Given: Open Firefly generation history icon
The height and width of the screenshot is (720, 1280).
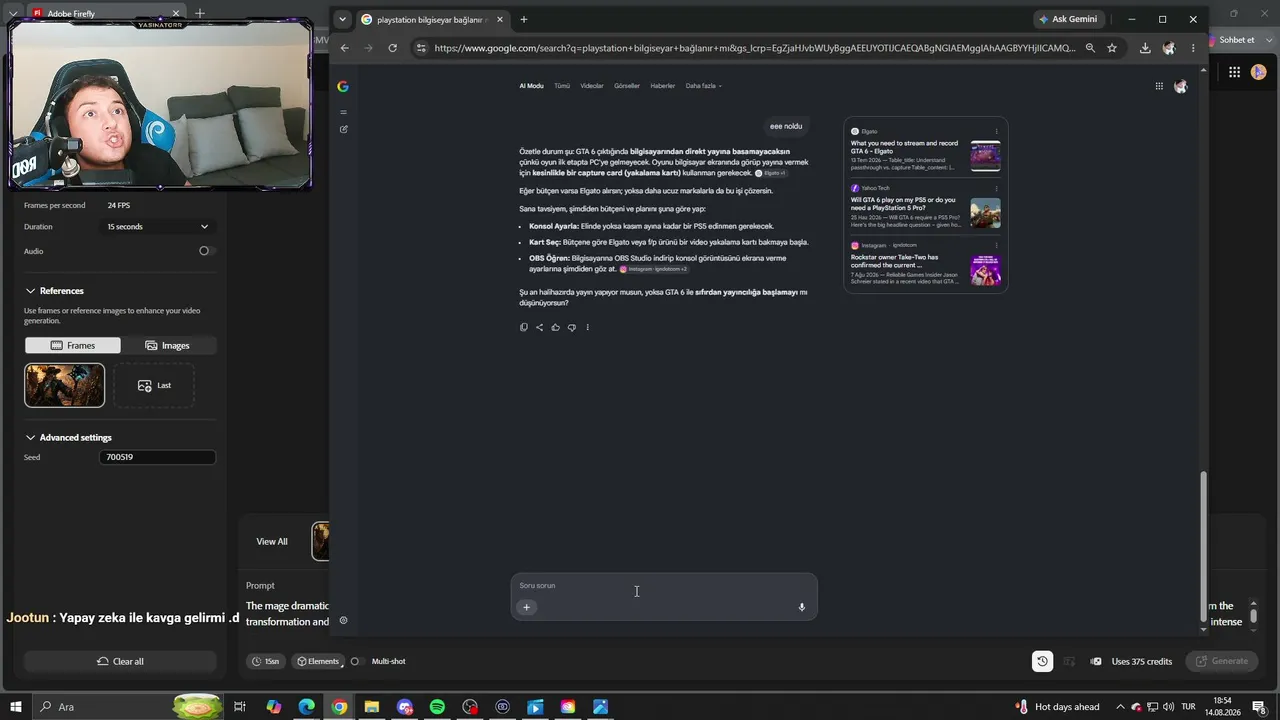Looking at the screenshot, I should click(1042, 661).
